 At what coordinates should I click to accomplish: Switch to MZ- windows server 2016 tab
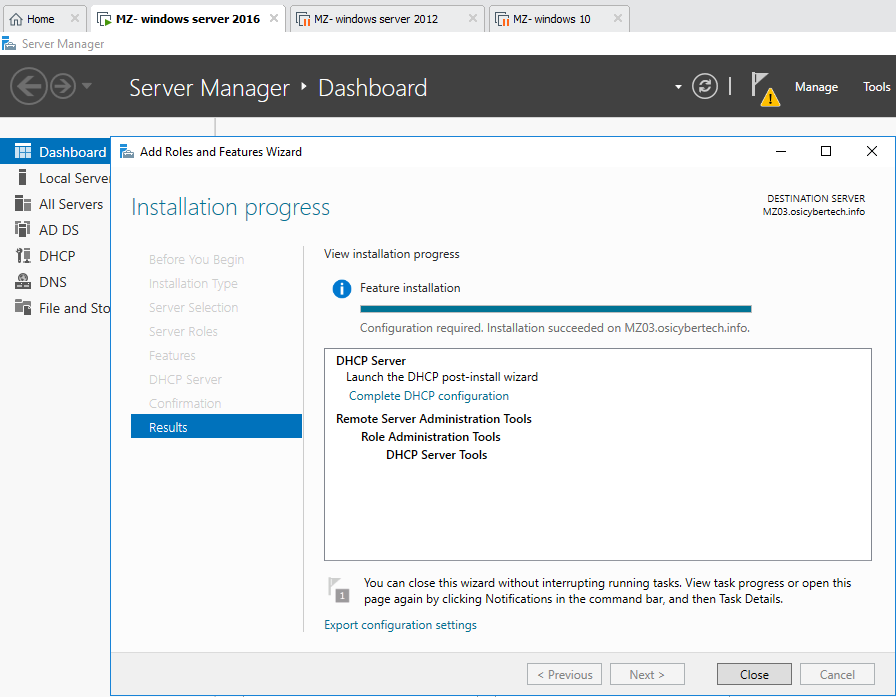click(x=187, y=19)
